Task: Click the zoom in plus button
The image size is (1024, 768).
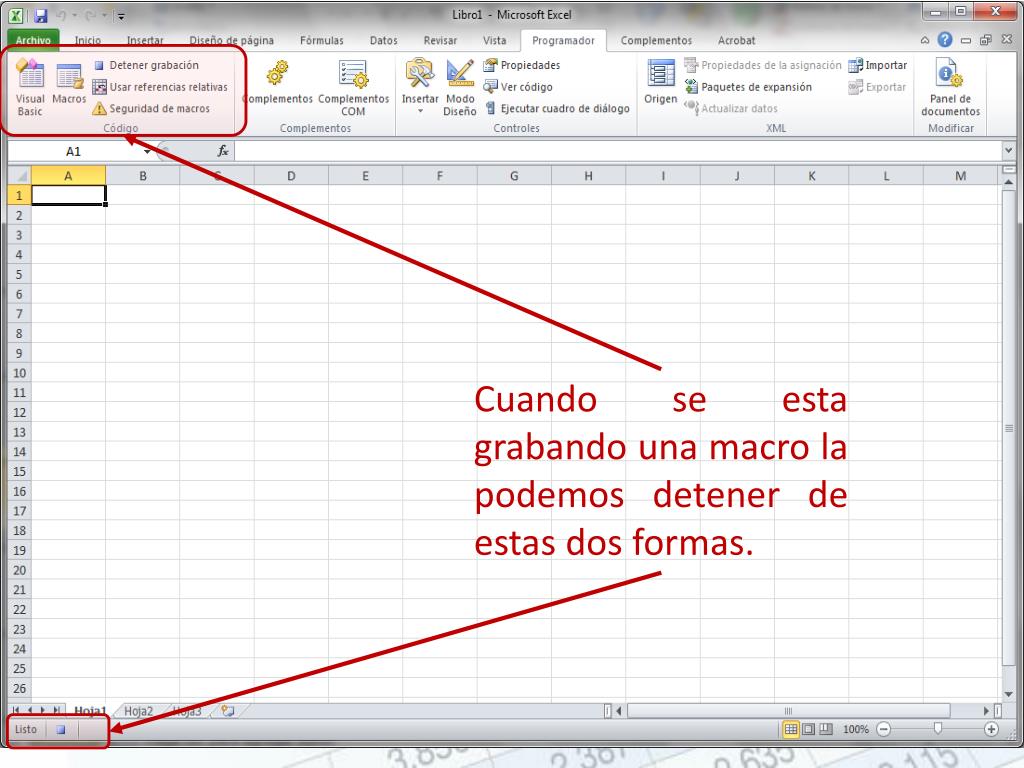Action: [x=991, y=729]
